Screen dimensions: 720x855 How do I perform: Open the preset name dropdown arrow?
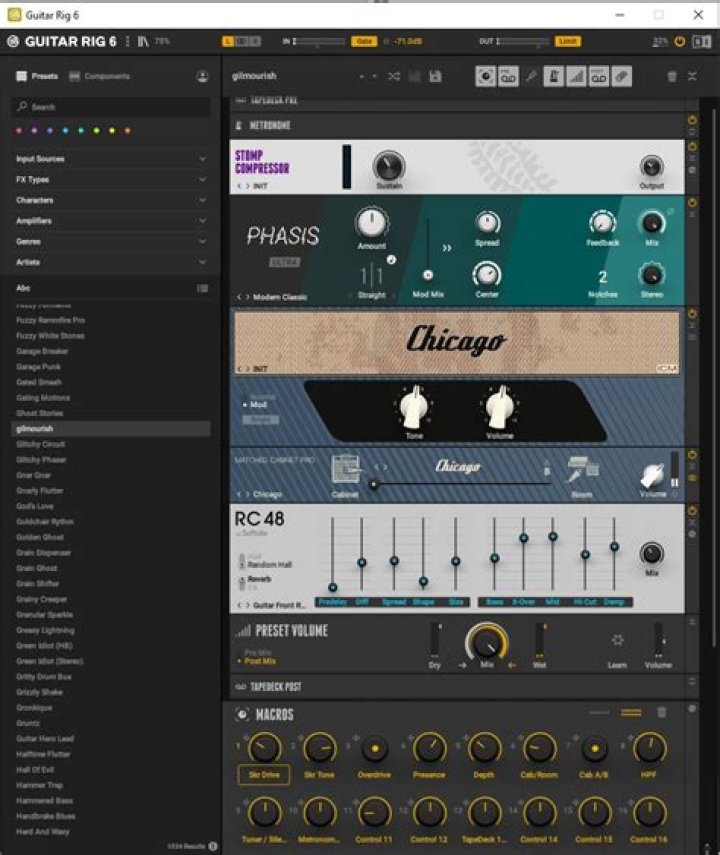pyautogui.click(x=374, y=77)
